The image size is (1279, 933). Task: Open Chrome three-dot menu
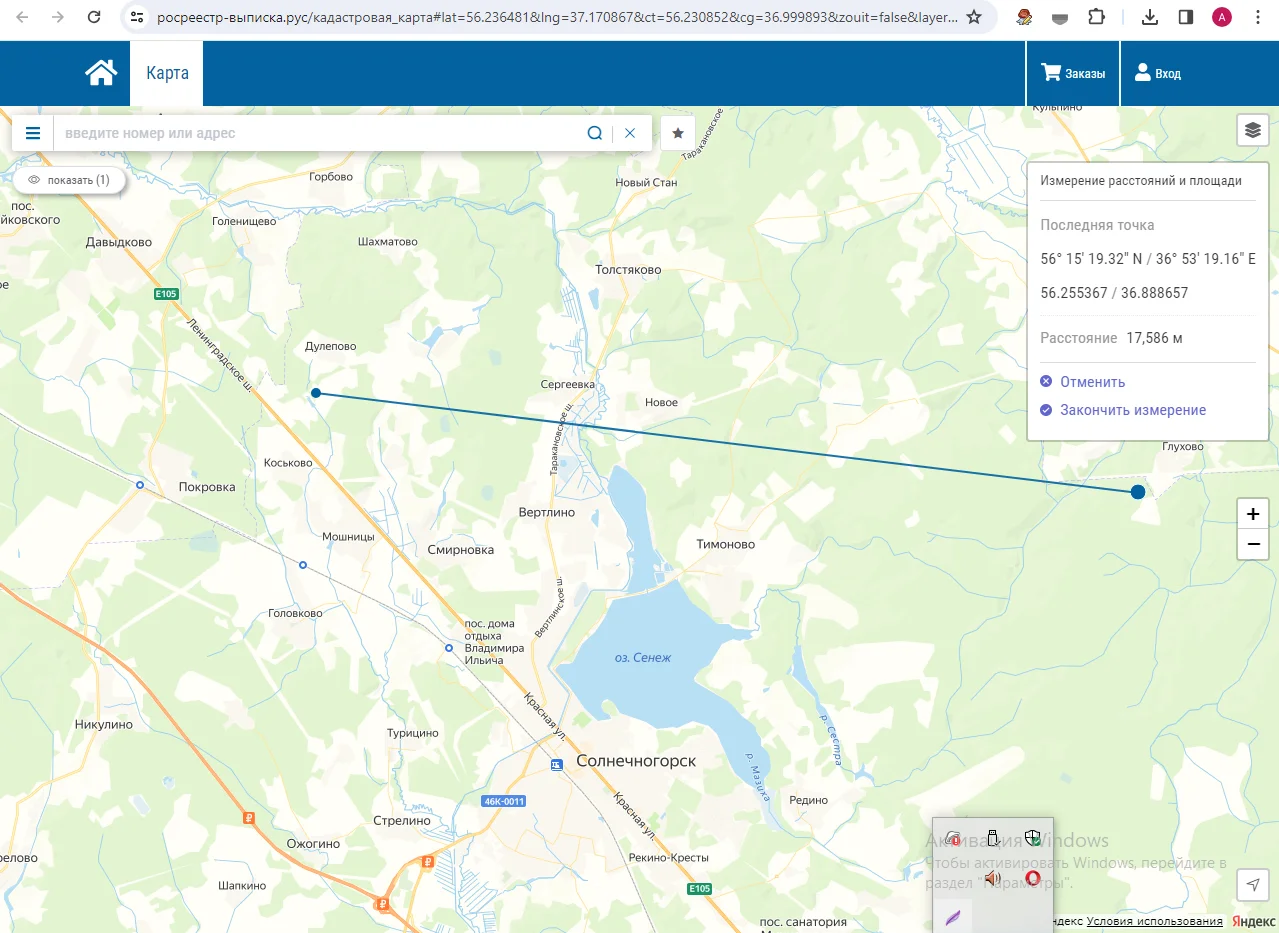[1257, 17]
